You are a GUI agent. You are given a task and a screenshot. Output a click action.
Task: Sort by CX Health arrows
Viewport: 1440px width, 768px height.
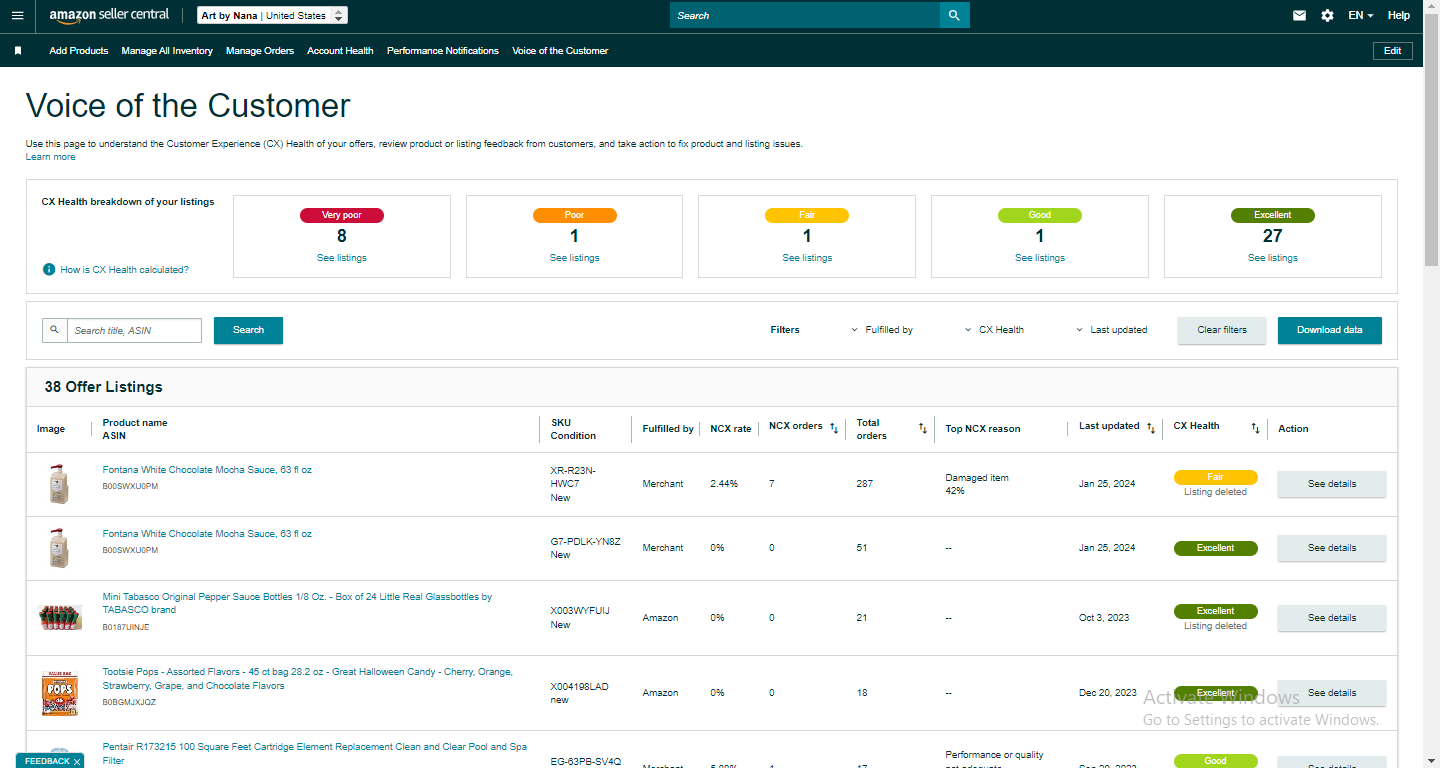[x=1255, y=428]
